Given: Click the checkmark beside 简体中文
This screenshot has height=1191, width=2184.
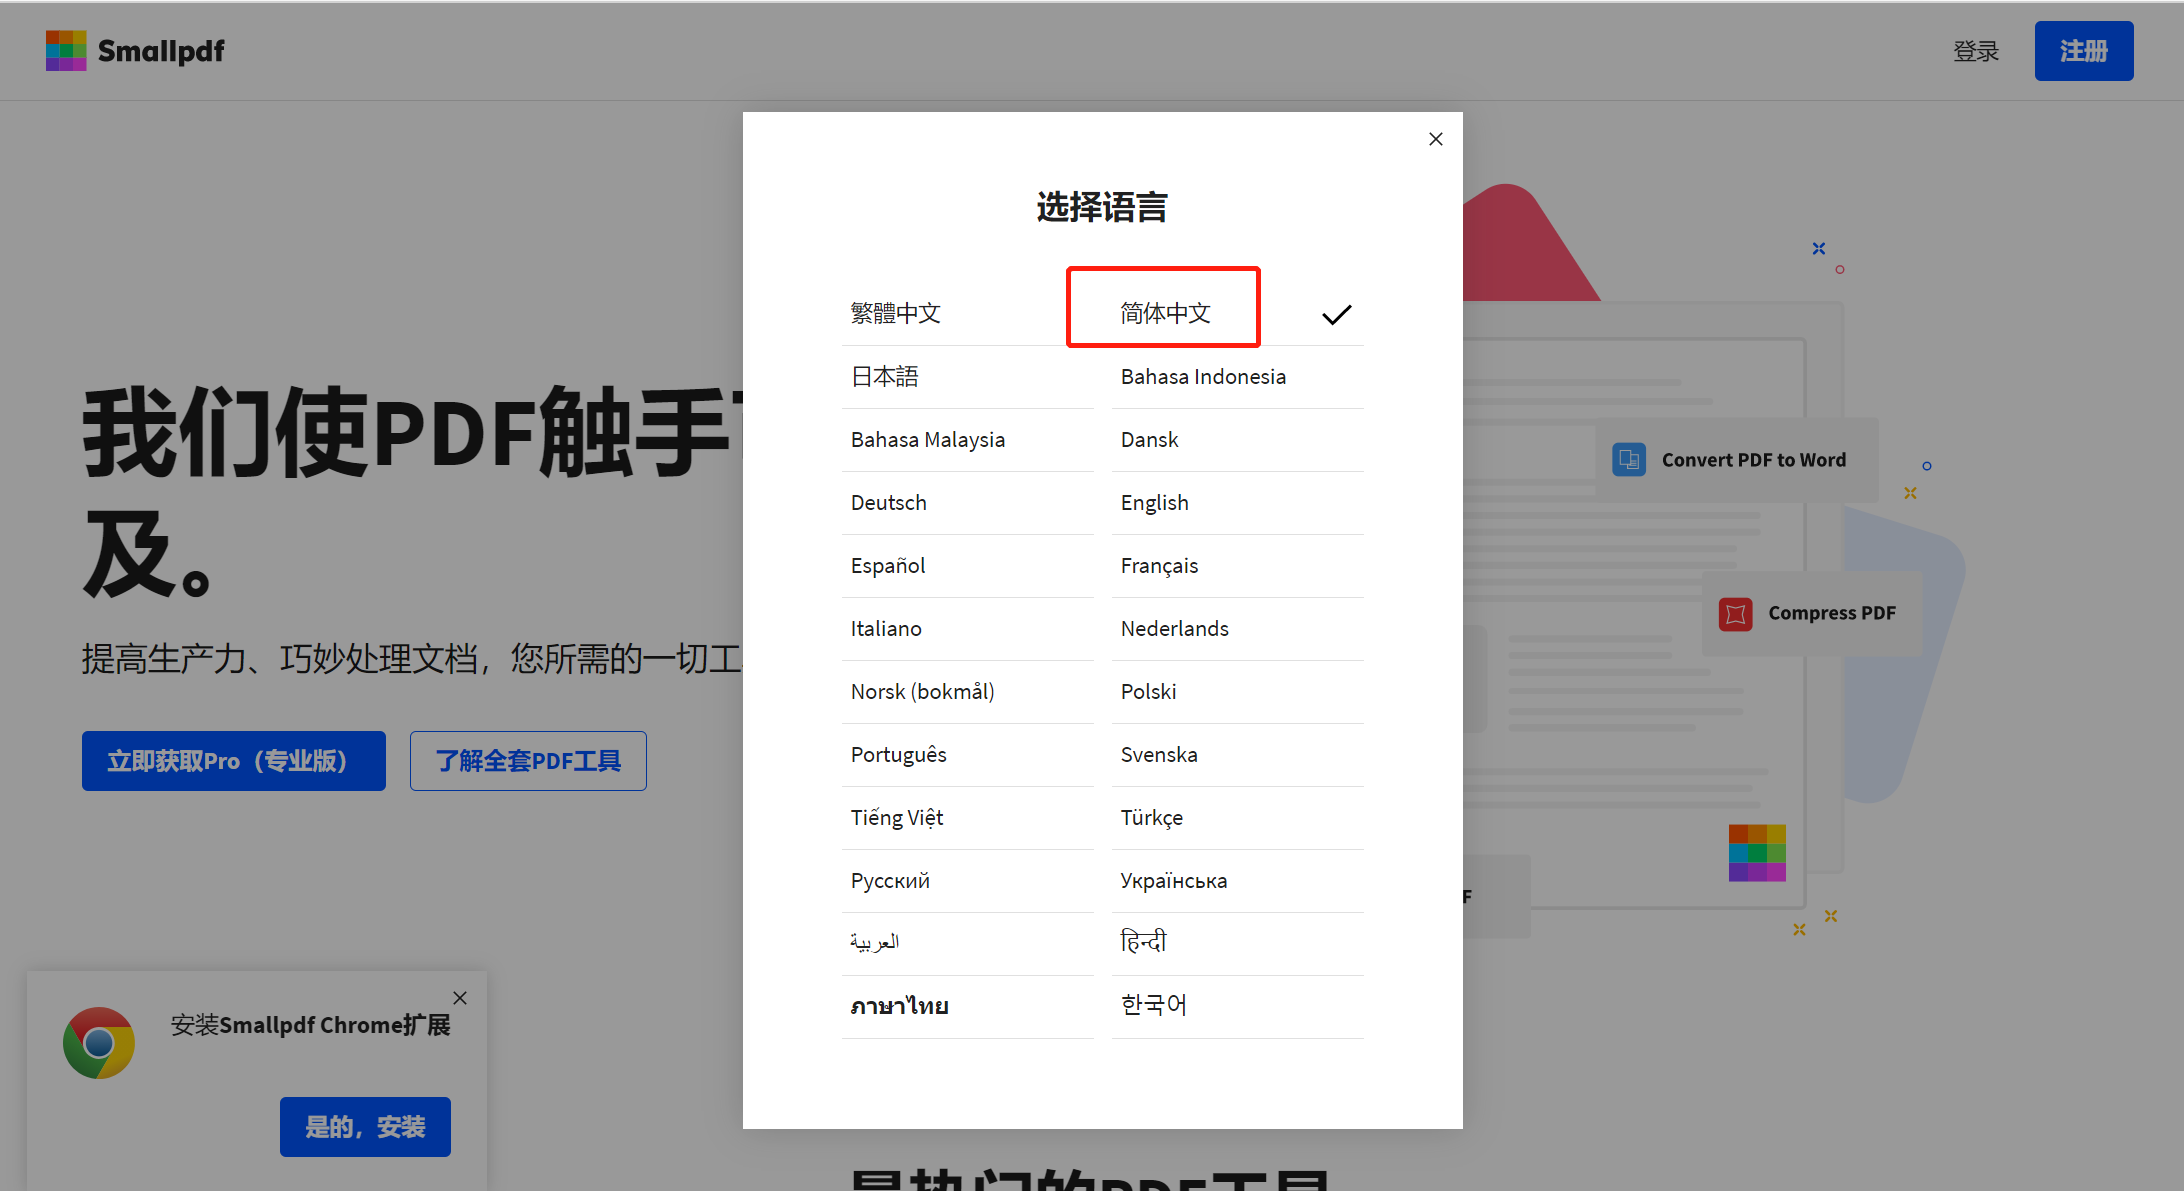Looking at the screenshot, I should point(1337,313).
